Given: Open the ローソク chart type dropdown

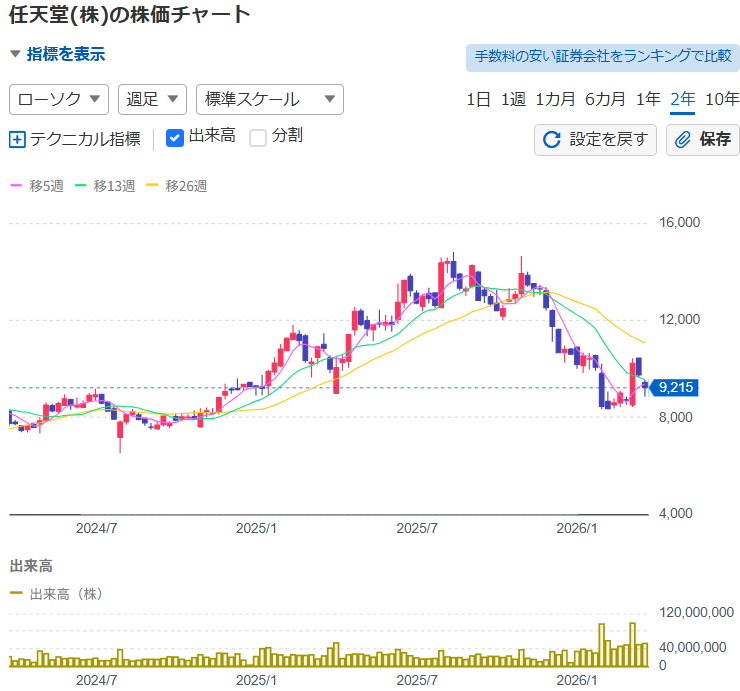Looking at the screenshot, I should [59, 99].
